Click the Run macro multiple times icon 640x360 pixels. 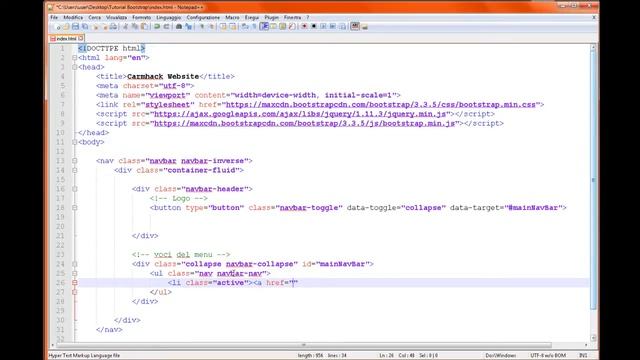coord(333,27)
